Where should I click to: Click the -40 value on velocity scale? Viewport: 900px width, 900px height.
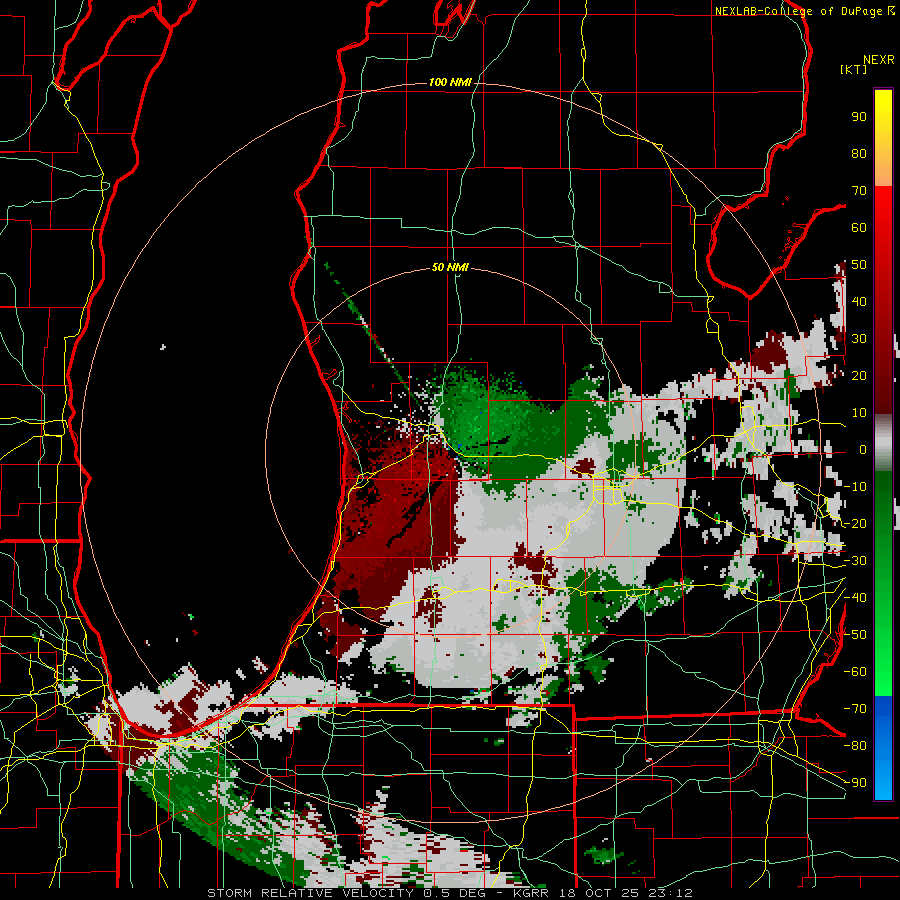pyautogui.click(x=855, y=598)
